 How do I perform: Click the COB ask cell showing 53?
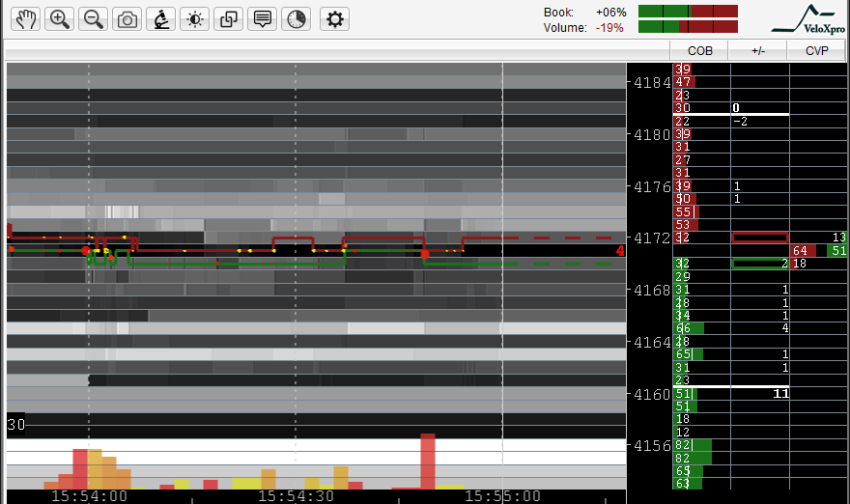pyautogui.click(x=701, y=225)
